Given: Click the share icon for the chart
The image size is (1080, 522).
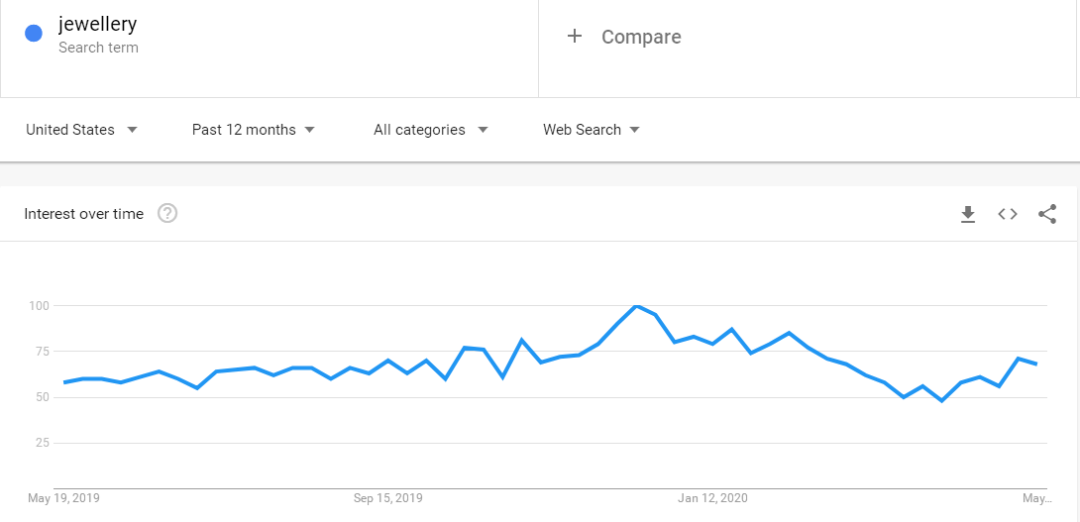Looking at the screenshot, I should (x=1047, y=214).
